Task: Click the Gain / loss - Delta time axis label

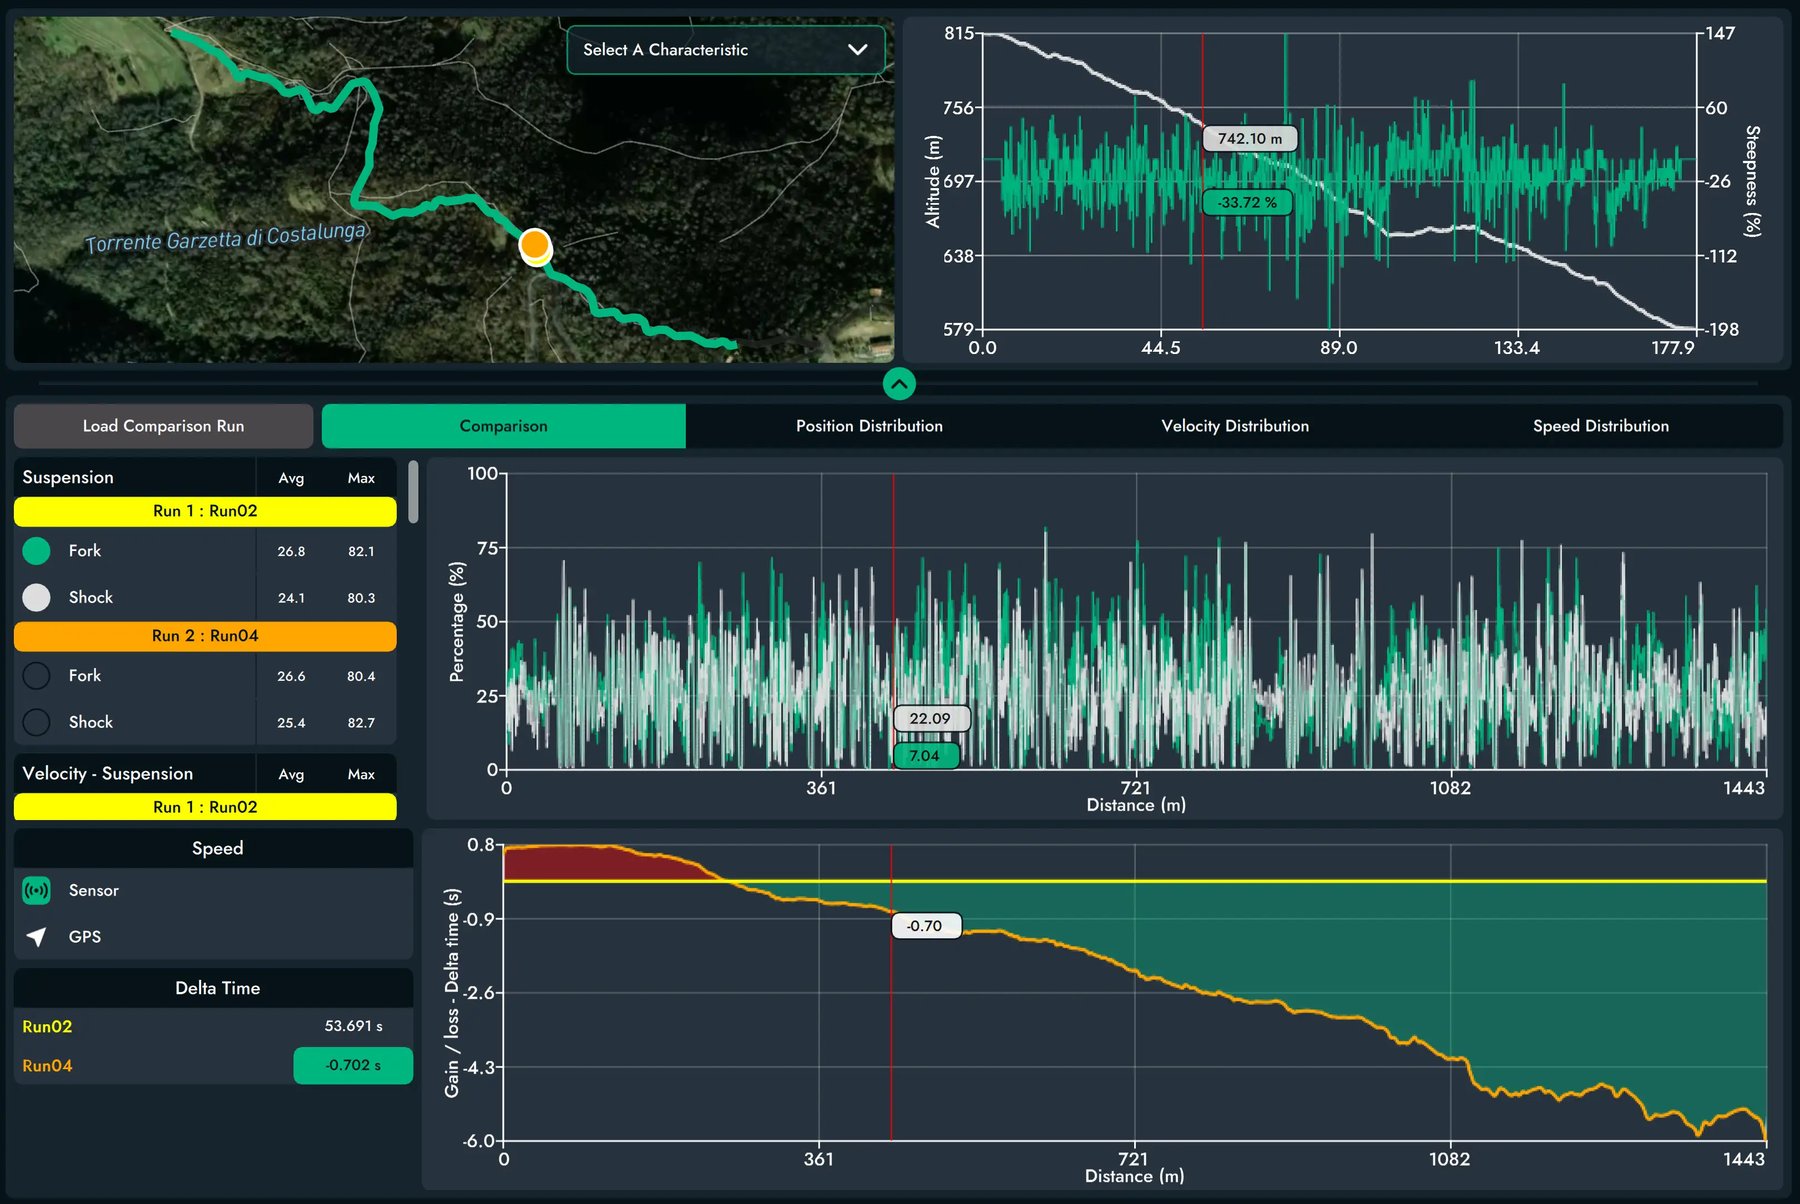Action: (452, 992)
